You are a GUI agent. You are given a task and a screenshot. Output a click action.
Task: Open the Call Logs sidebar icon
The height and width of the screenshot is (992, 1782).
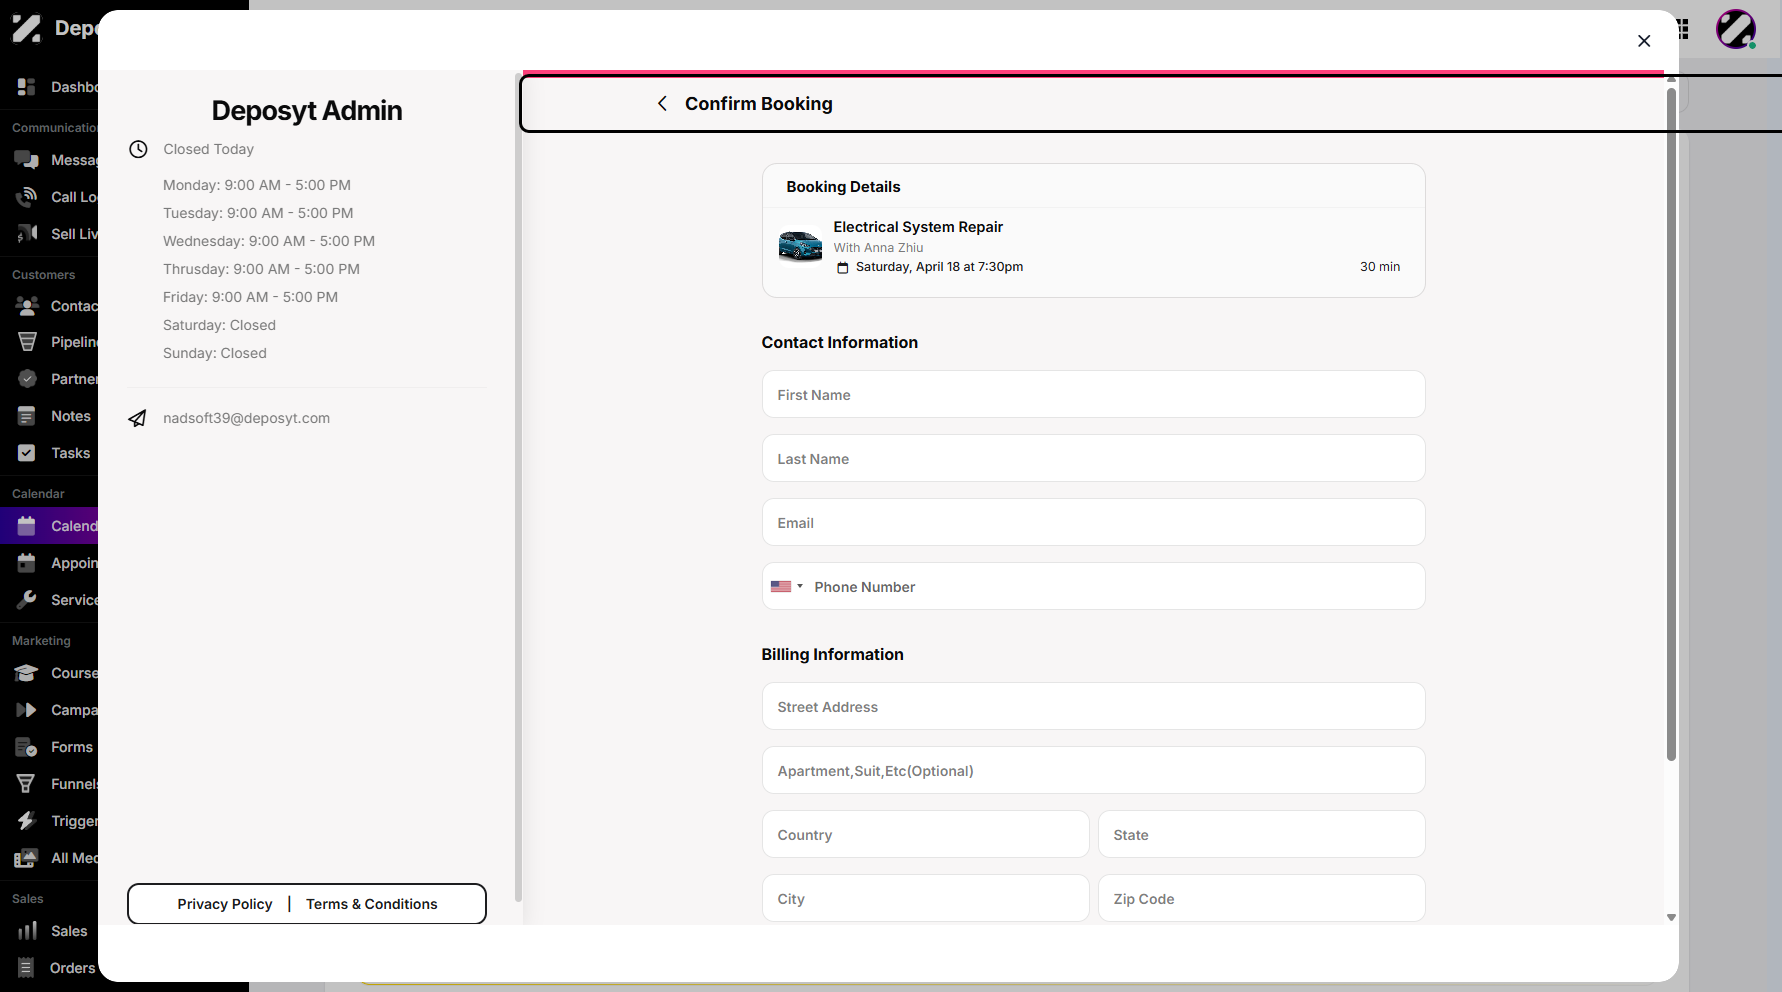coord(27,197)
